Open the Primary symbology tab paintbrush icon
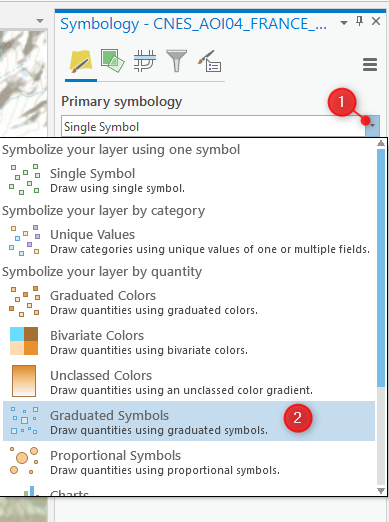 tap(81, 62)
